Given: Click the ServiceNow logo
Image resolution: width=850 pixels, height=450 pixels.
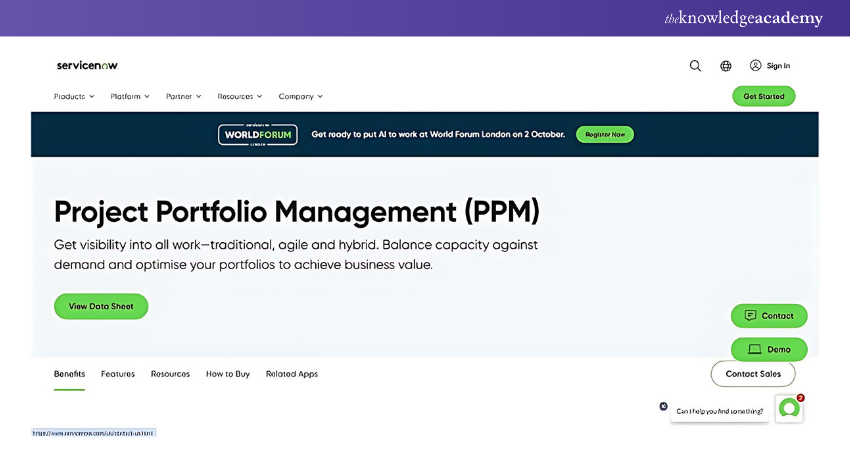Looking at the screenshot, I should (x=87, y=65).
